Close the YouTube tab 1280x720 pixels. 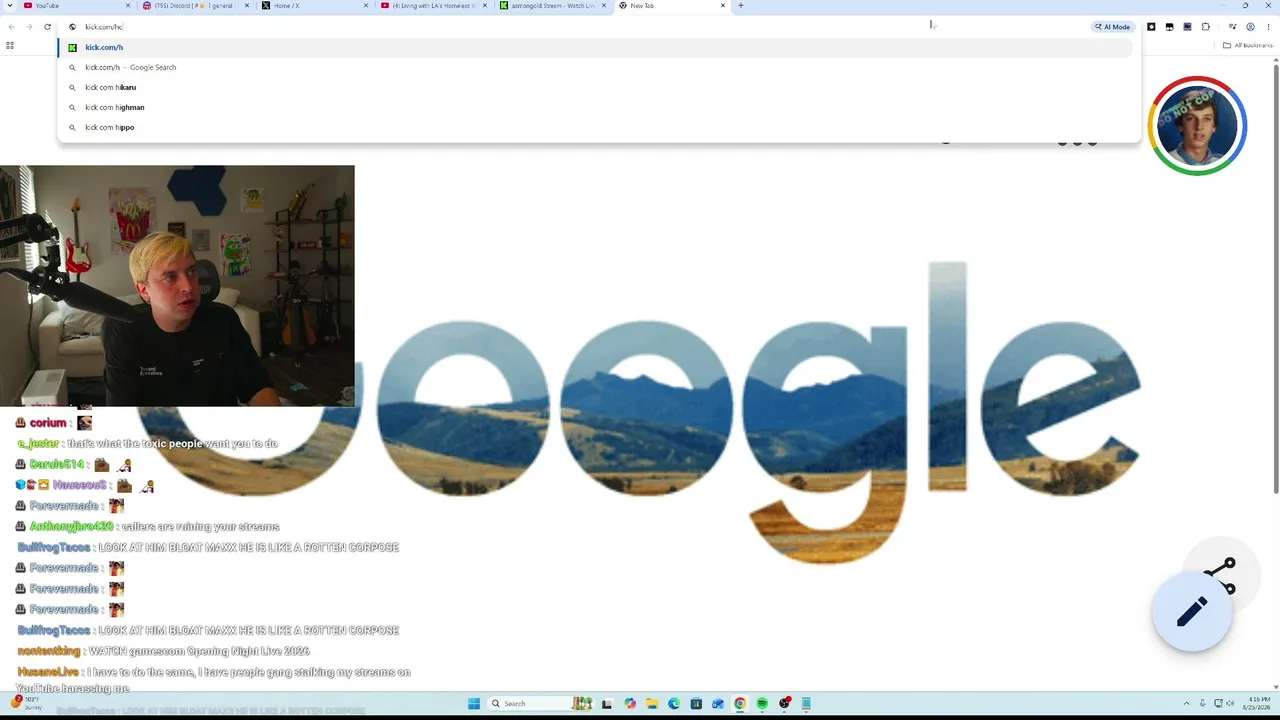point(128,6)
